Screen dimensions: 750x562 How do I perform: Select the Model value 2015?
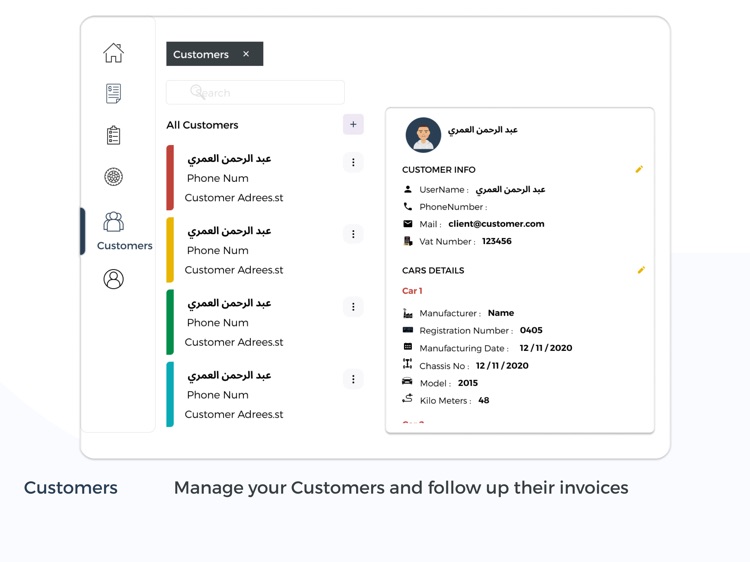pyautogui.click(x=467, y=383)
